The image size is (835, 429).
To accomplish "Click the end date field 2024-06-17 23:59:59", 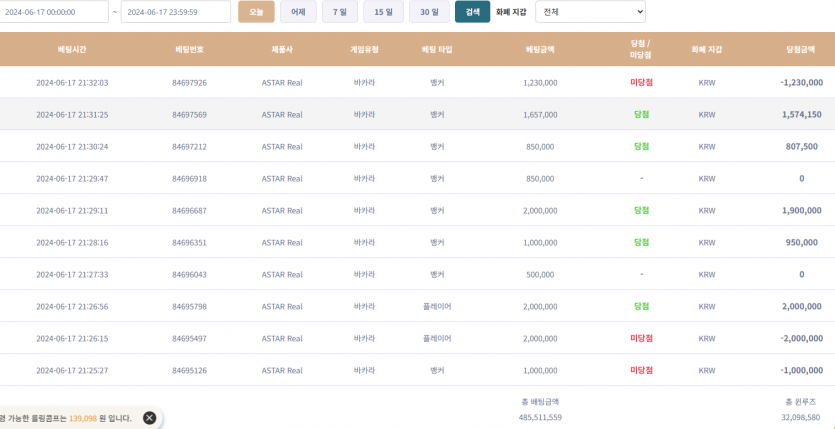I will [176, 12].
